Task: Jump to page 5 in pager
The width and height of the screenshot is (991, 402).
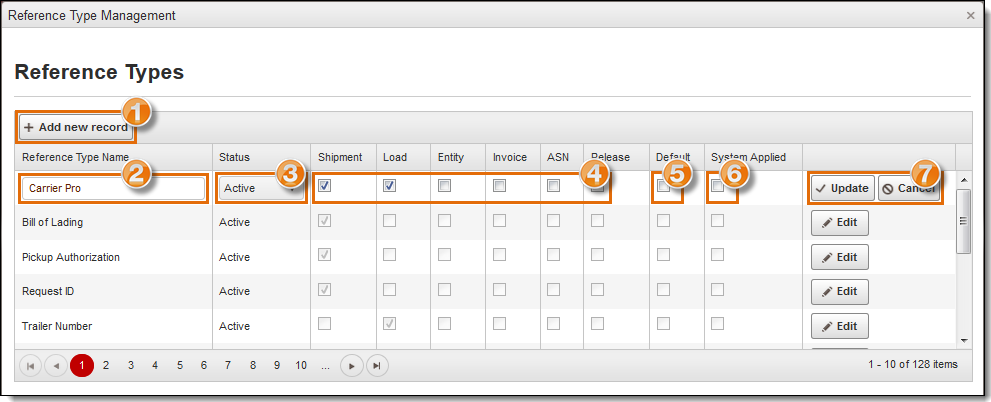Action: (x=180, y=366)
